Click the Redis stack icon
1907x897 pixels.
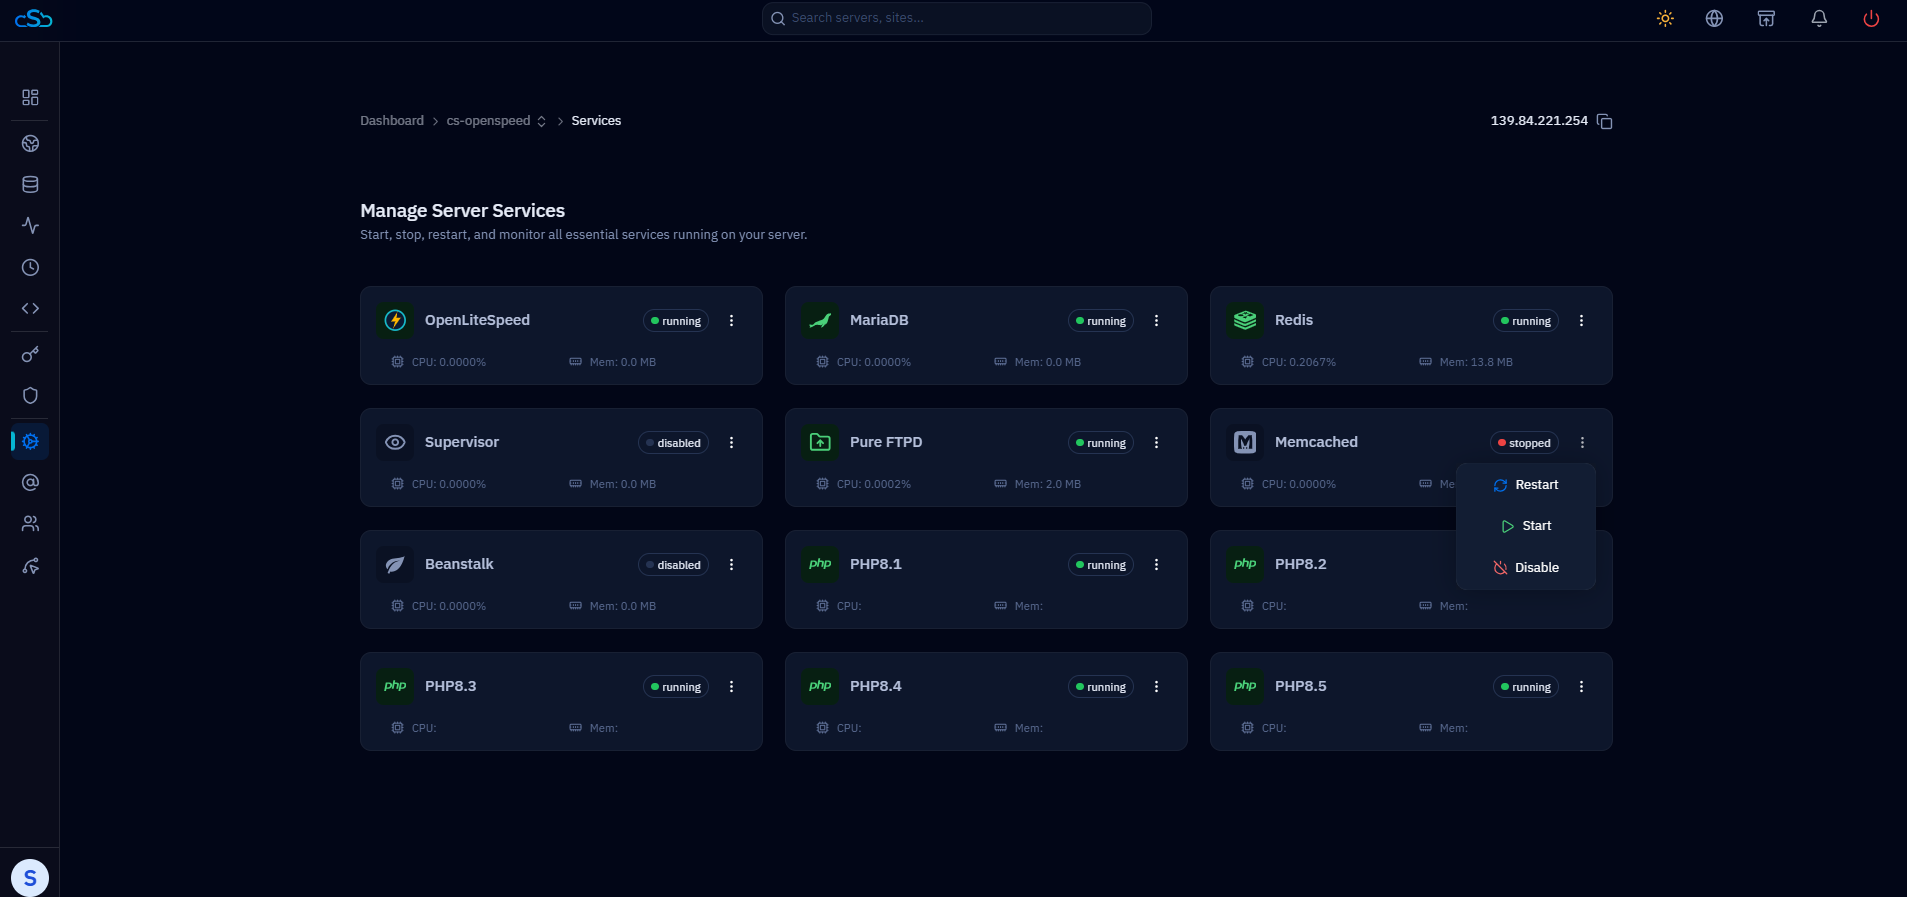coord(1245,320)
